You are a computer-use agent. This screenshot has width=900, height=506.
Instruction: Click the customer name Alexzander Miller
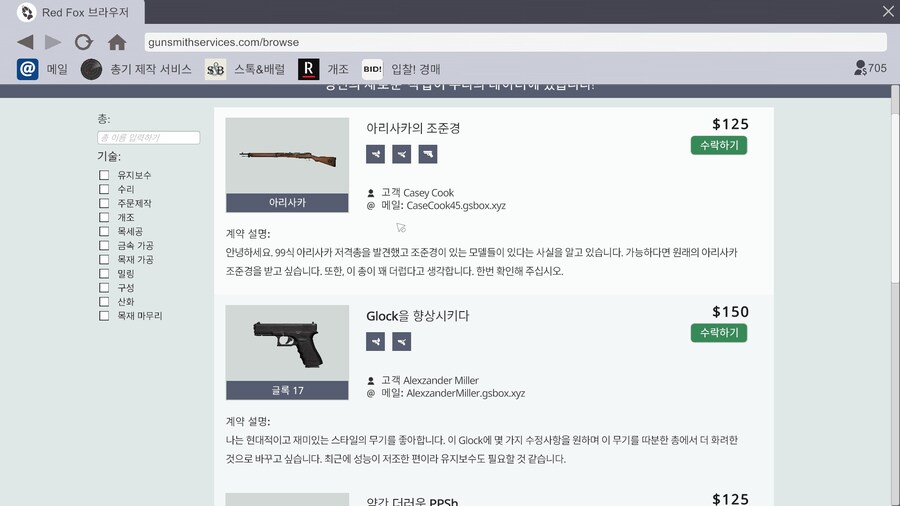pyautogui.click(x=441, y=380)
